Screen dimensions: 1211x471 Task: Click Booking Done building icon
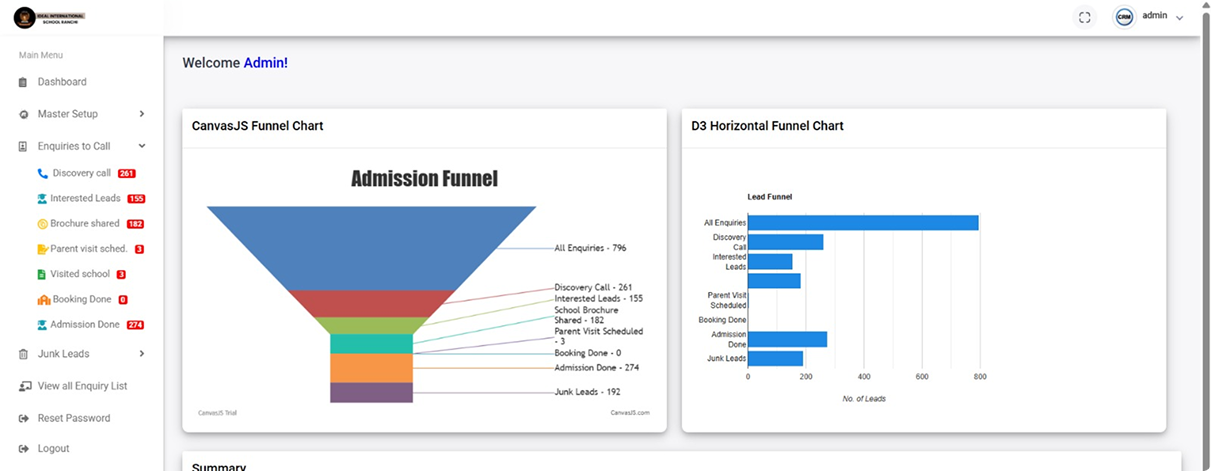point(43,300)
